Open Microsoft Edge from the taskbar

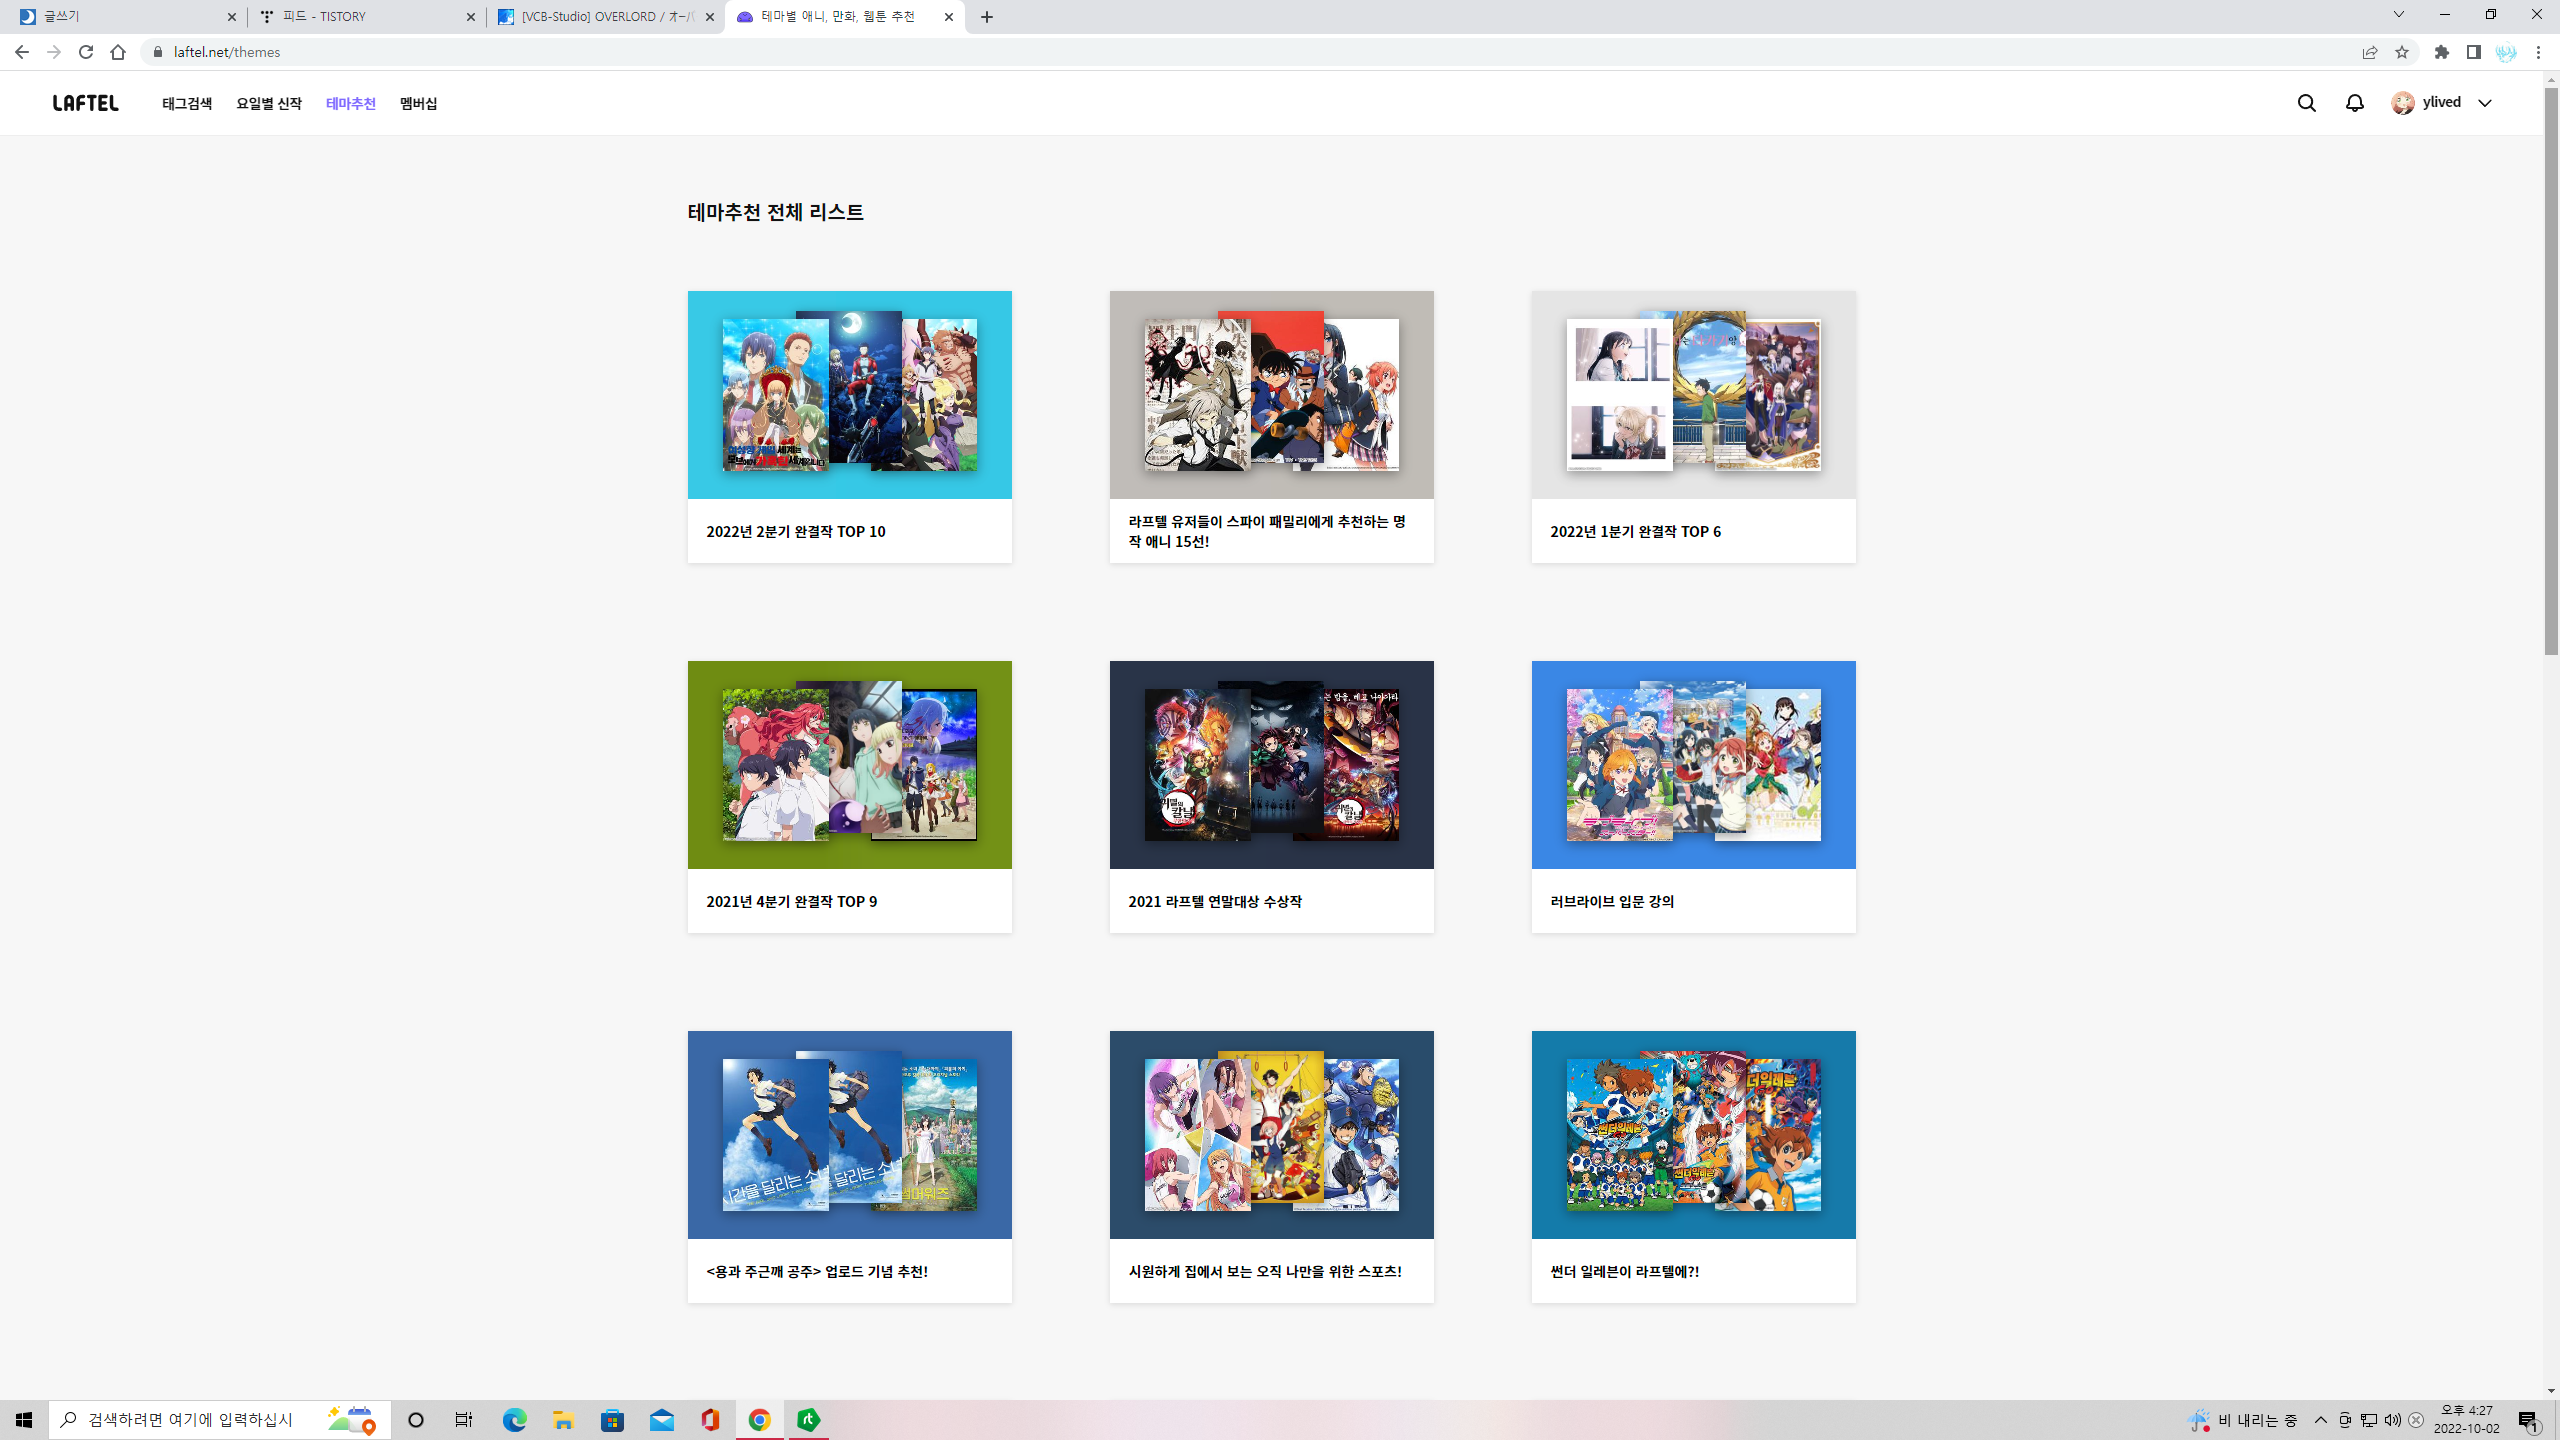(514, 1420)
